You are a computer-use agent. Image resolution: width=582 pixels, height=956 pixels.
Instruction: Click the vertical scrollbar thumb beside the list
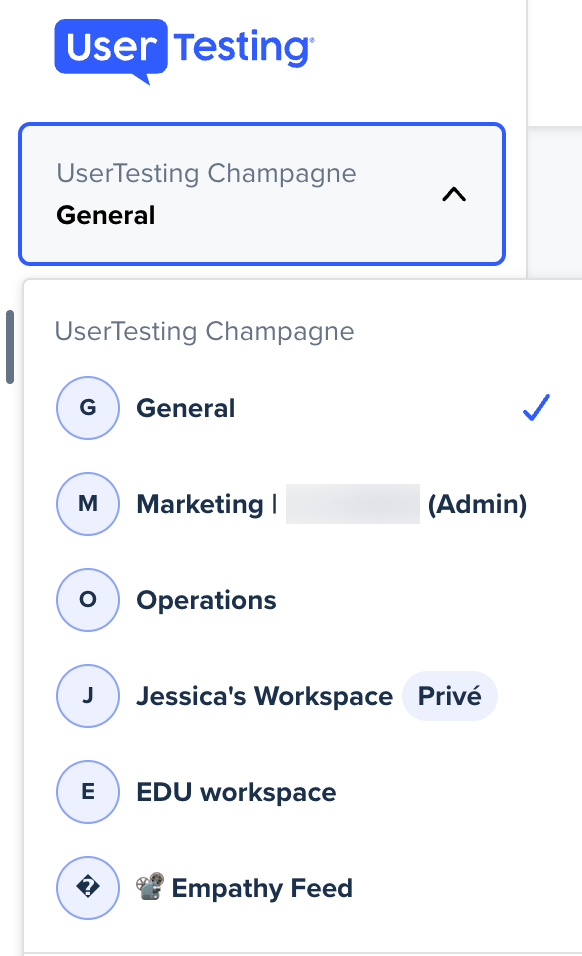coord(10,347)
